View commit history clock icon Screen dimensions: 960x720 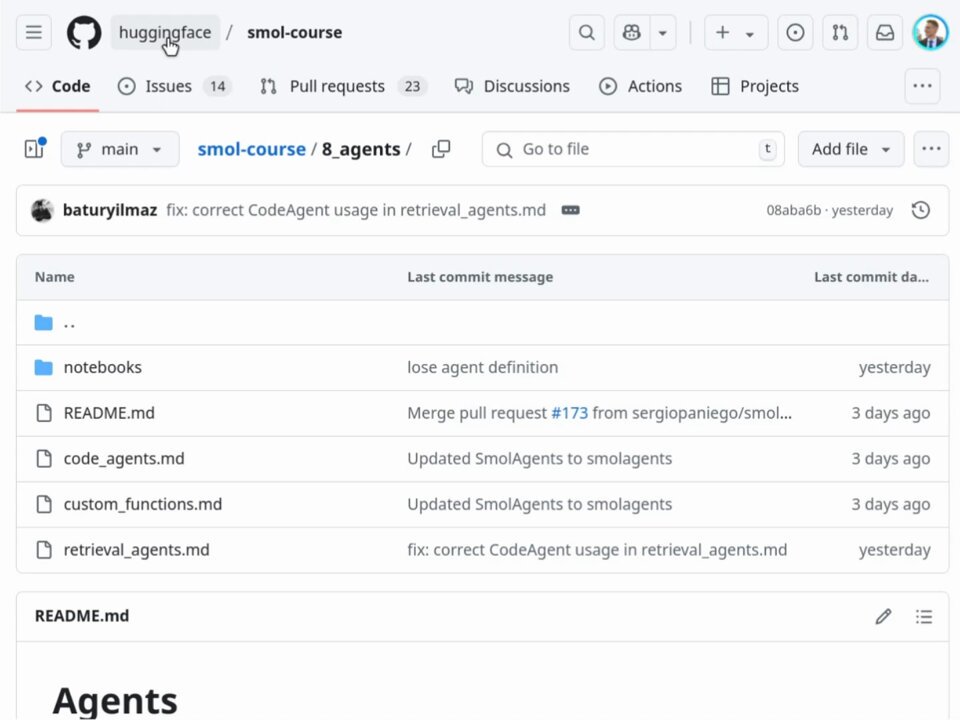pos(921,210)
